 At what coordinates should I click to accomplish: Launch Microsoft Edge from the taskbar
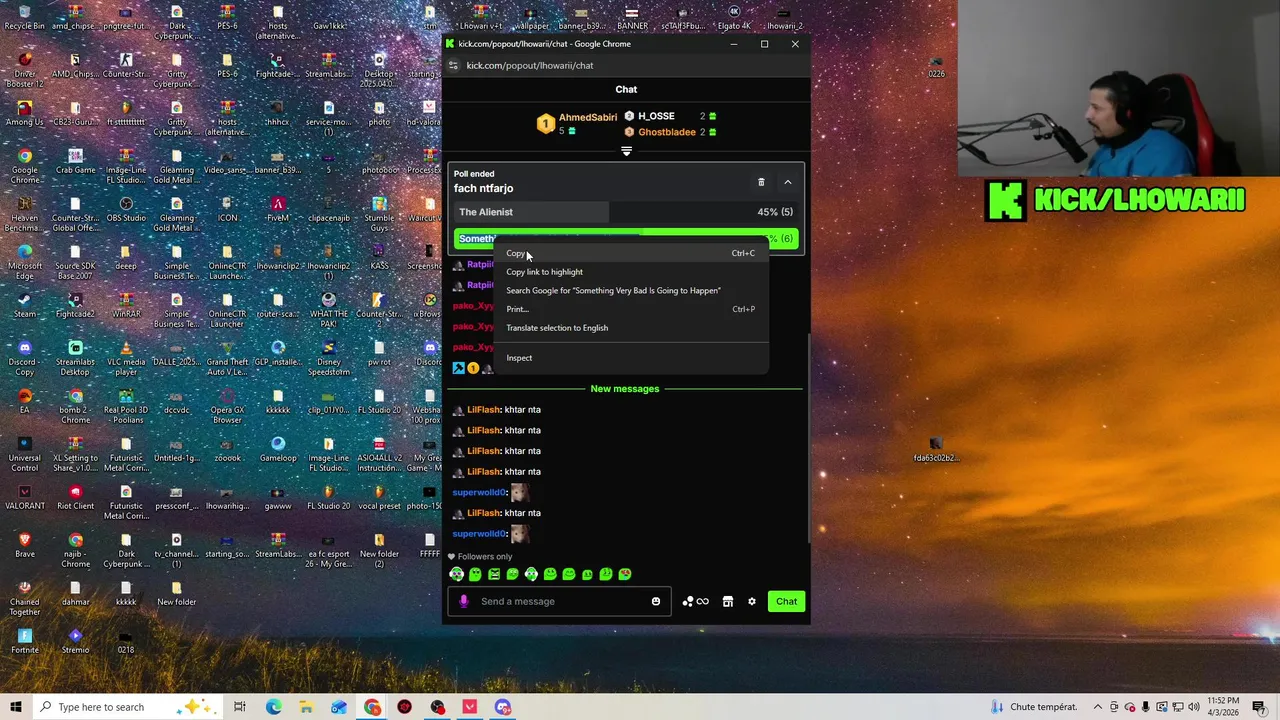[273, 707]
